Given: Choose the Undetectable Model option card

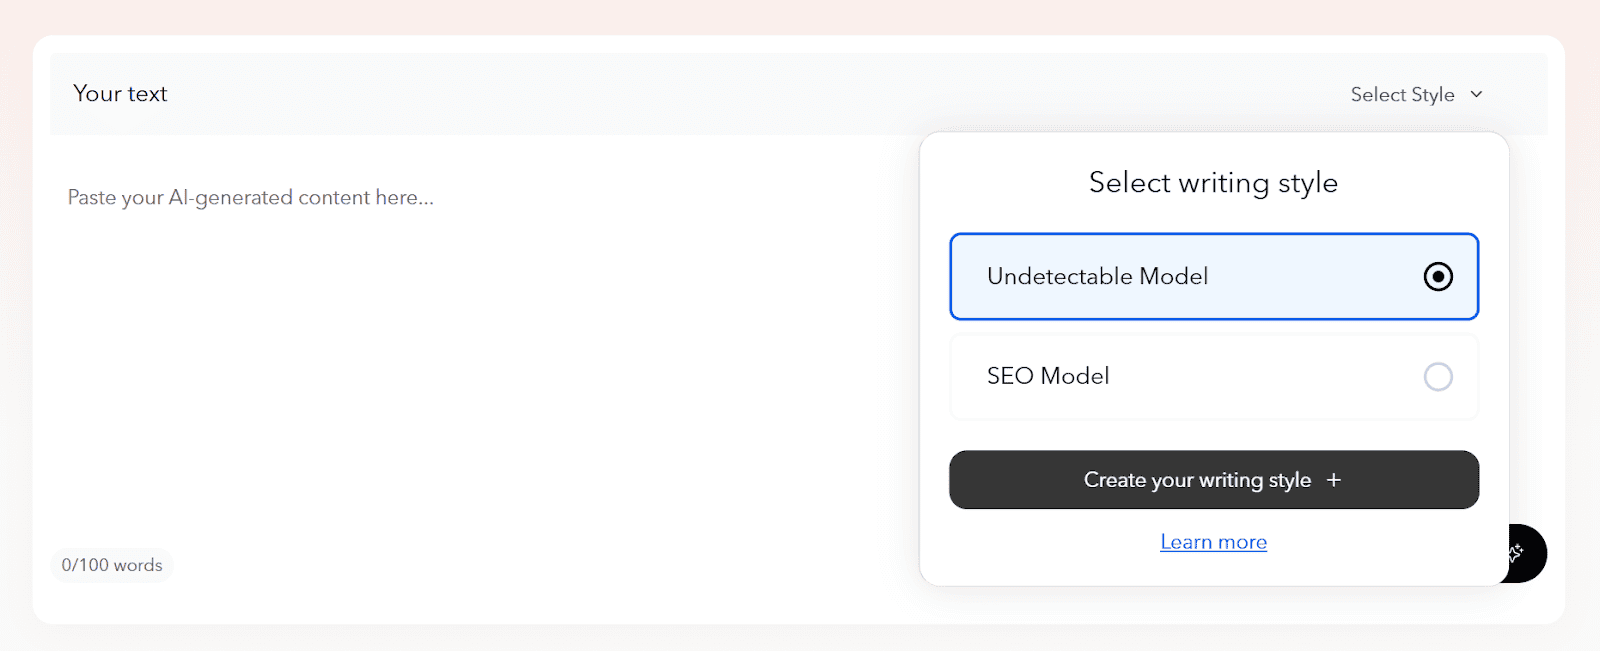Looking at the screenshot, I should (x=1214, y=277).
